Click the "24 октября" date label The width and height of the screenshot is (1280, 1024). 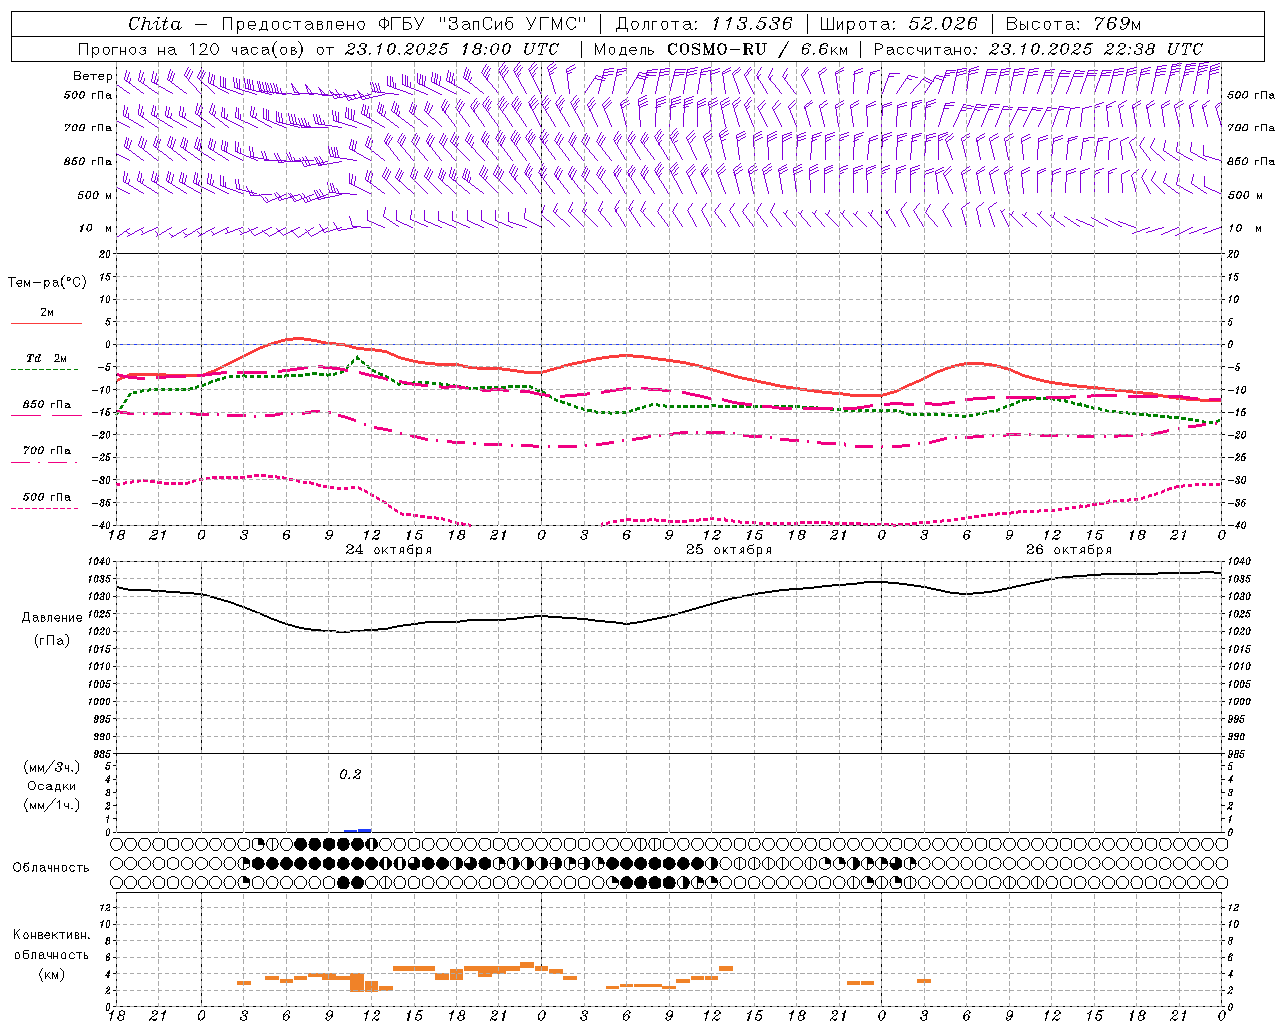tap(389, 550)
